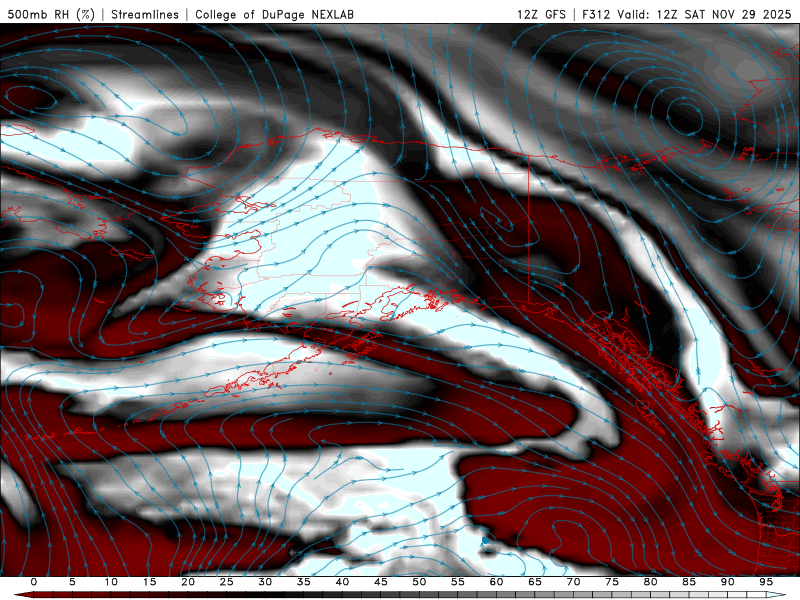Select the colorbar label "80"
Image resolution: width=800 pixels, height=600 pixels.
click(650, 582)
